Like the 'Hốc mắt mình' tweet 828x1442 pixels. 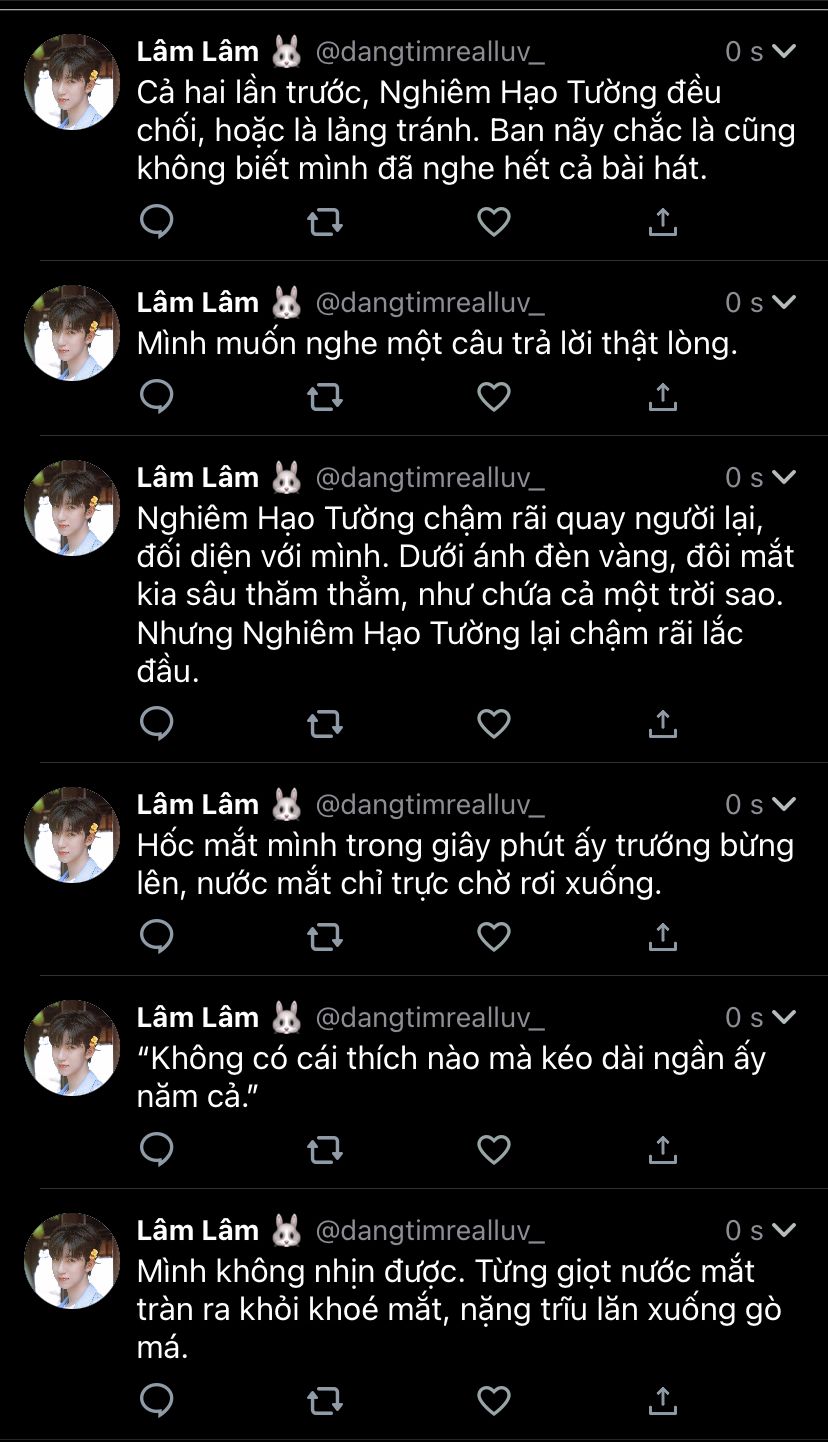click(493, 937)
